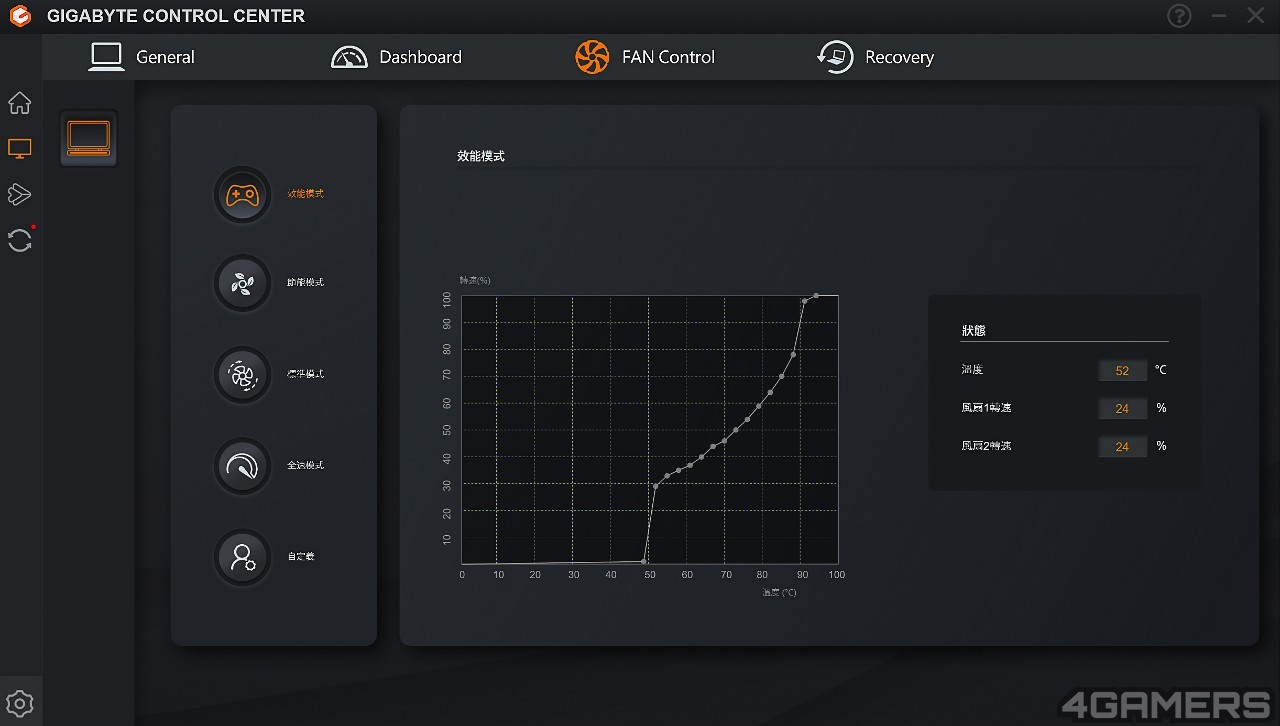Click the 效能模式 heading above the graph

(481, 157)
